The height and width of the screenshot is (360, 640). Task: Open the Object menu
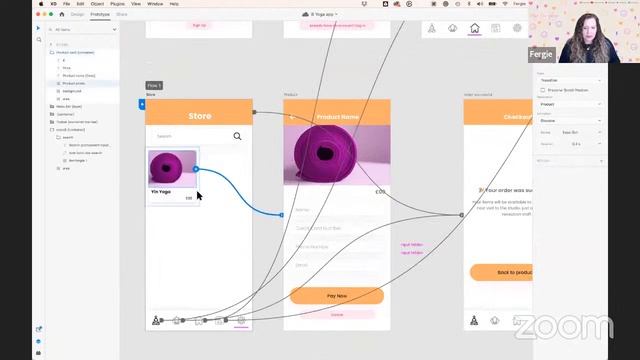point(97,4)
